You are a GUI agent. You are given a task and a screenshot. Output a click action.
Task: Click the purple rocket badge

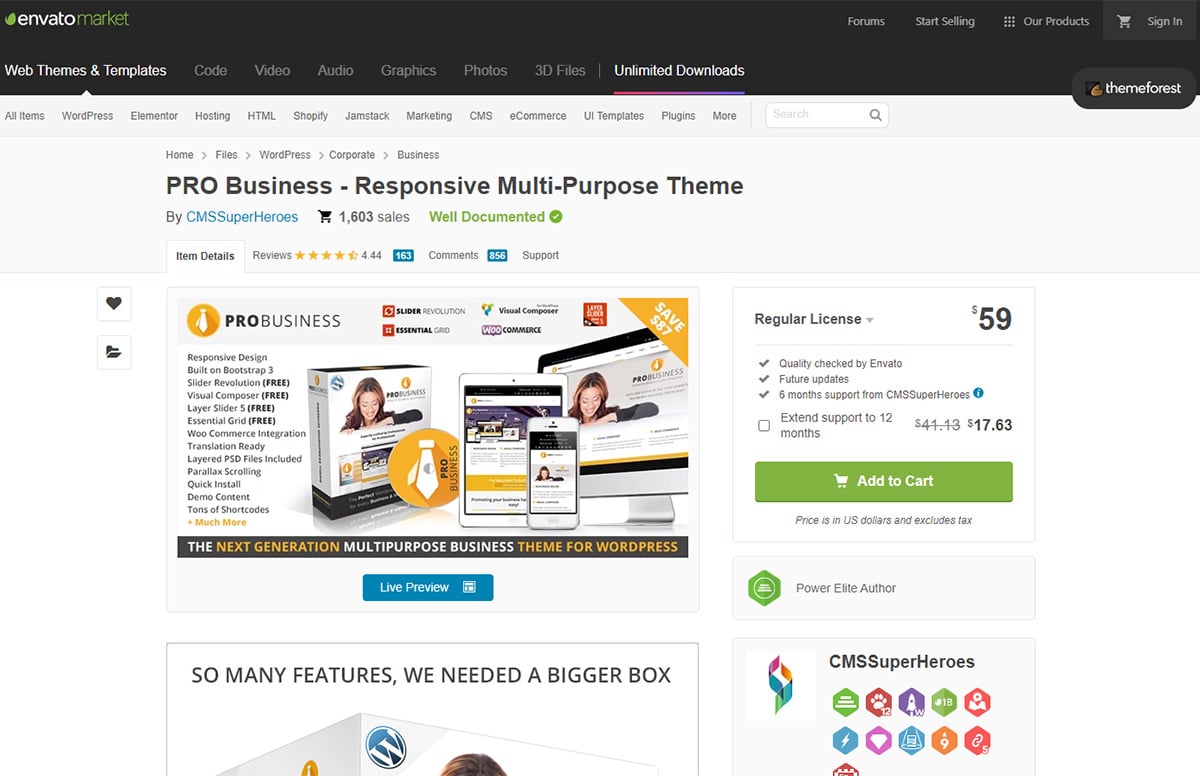pyautogui.click(x=912, y=702)
